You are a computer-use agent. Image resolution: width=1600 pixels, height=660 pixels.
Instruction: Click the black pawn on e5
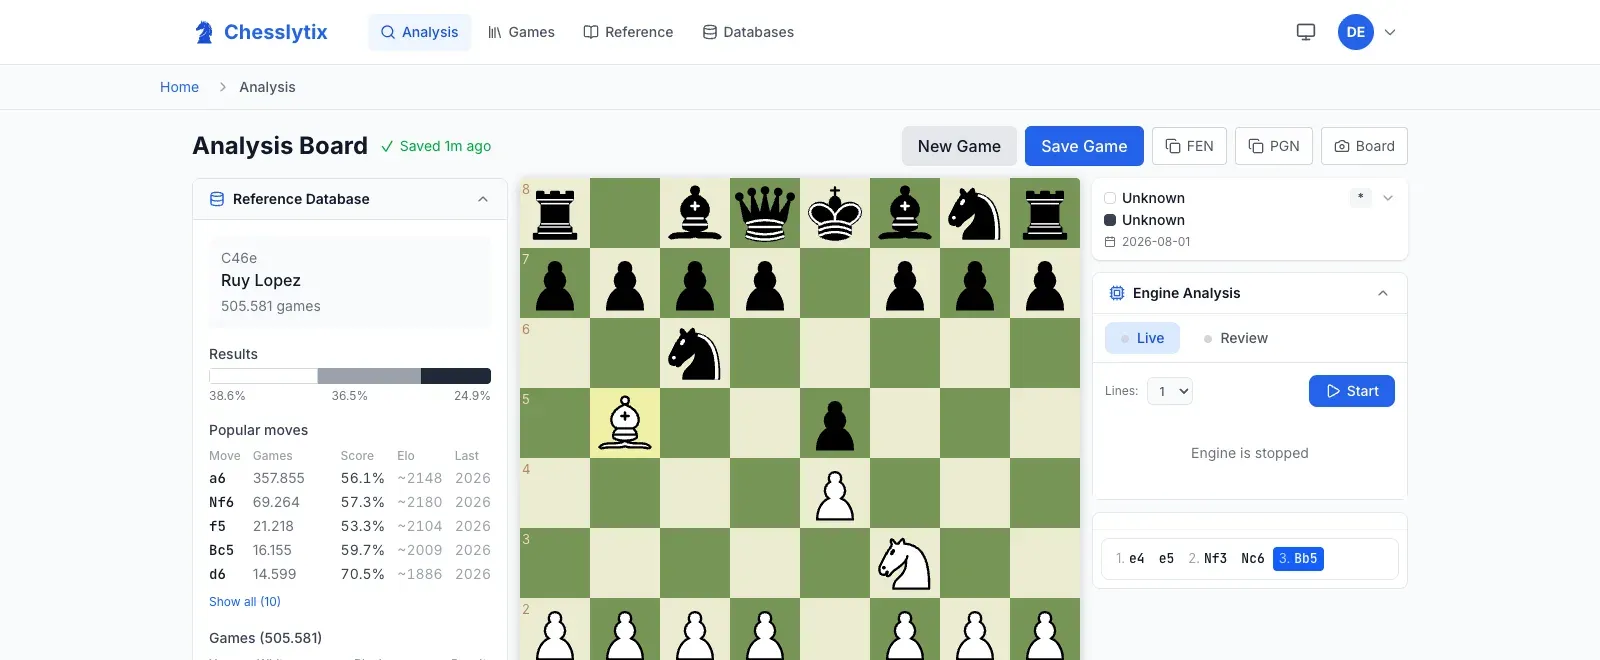pyautogui.click(x=835, y=423)
